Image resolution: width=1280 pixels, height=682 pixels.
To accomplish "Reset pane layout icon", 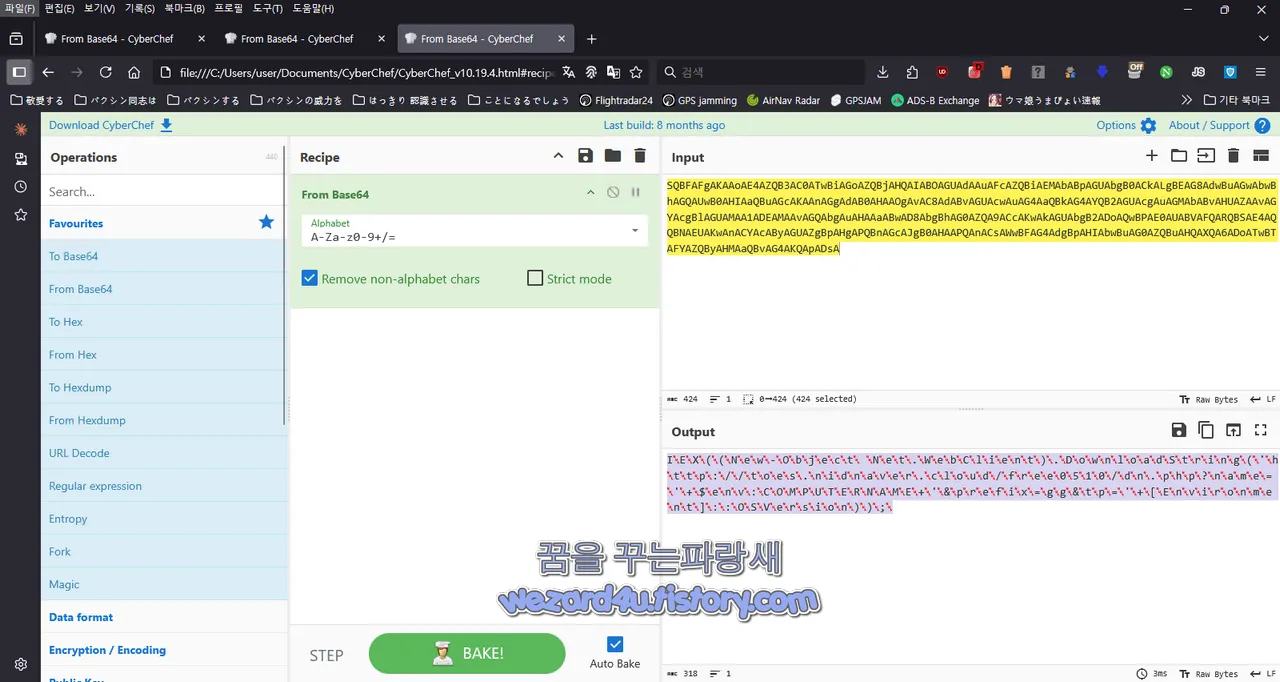I will tap(1261, 156).
